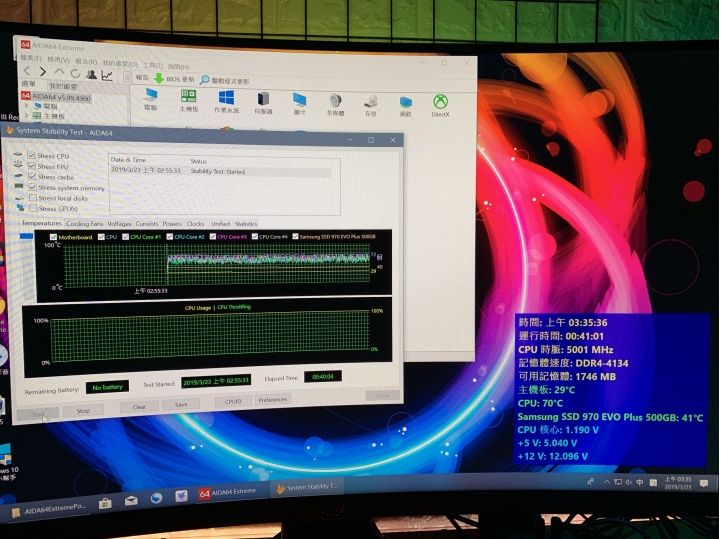
Task: Open System Stability Test taskbar button
Action: click(x=307, y=487)
